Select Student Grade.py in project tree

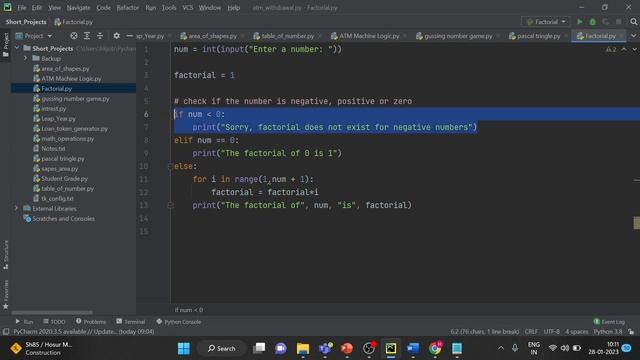[64, 178]
